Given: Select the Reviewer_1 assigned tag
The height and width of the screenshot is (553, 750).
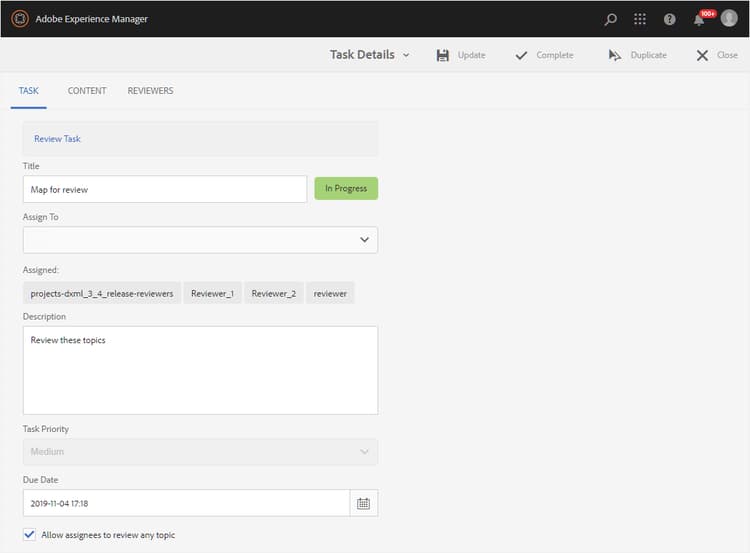Looking at the screenshot, I should click(x=212, y=293).
